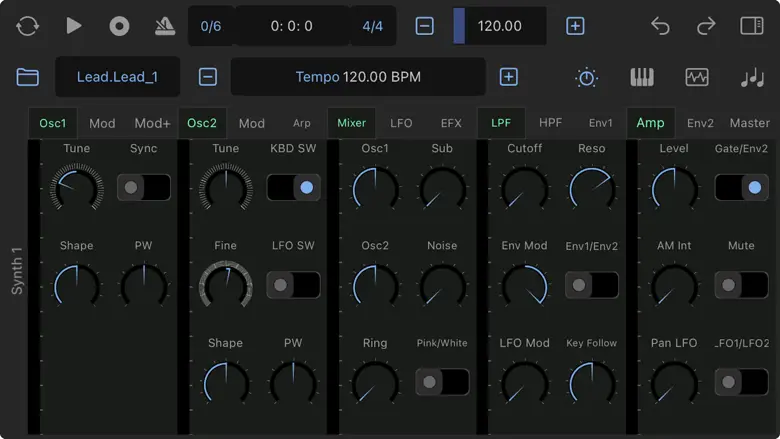Click plus button beside Tempo parameter
Screen dimensions: 780x439
[508, 77]
